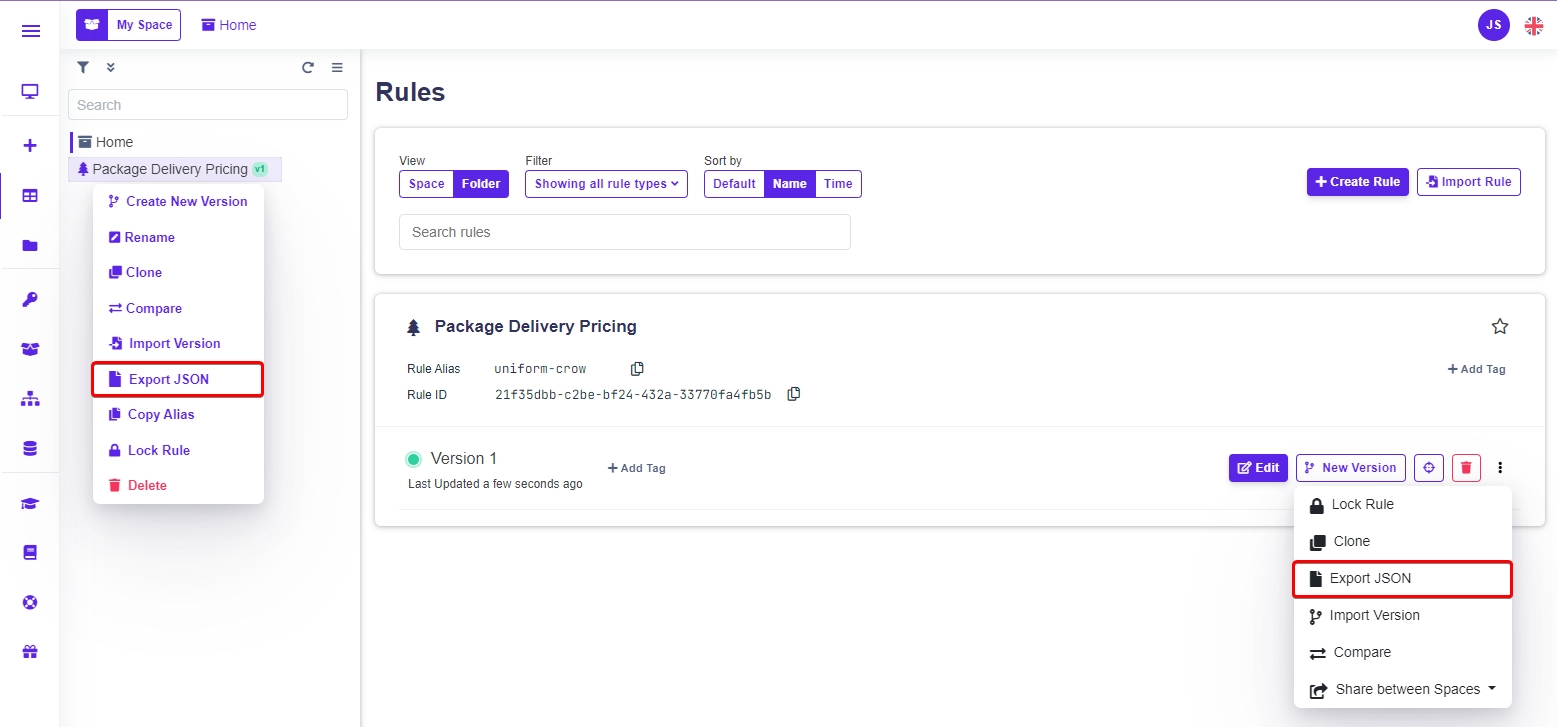Screen dimensions: 1557x727
Task: Click the red trash delete version button
Action: [1465, 467]
